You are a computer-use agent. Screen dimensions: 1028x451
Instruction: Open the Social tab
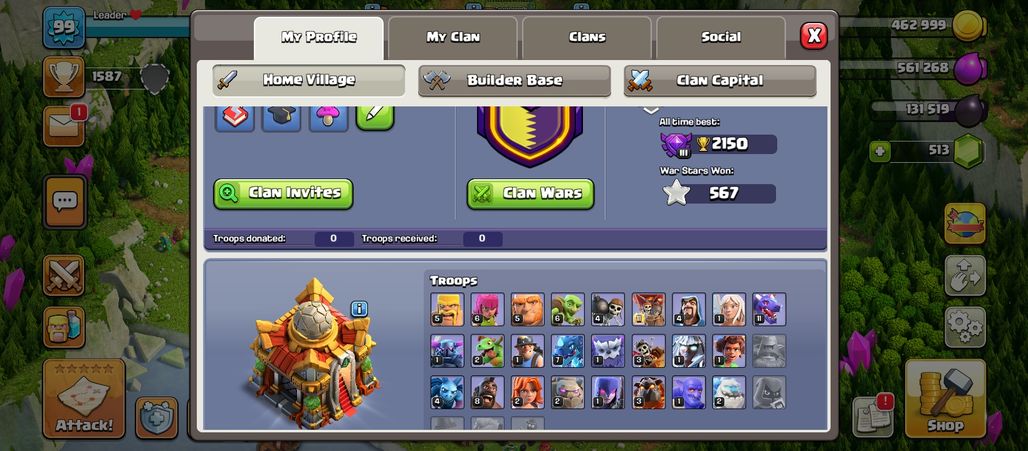pos(721,37)
